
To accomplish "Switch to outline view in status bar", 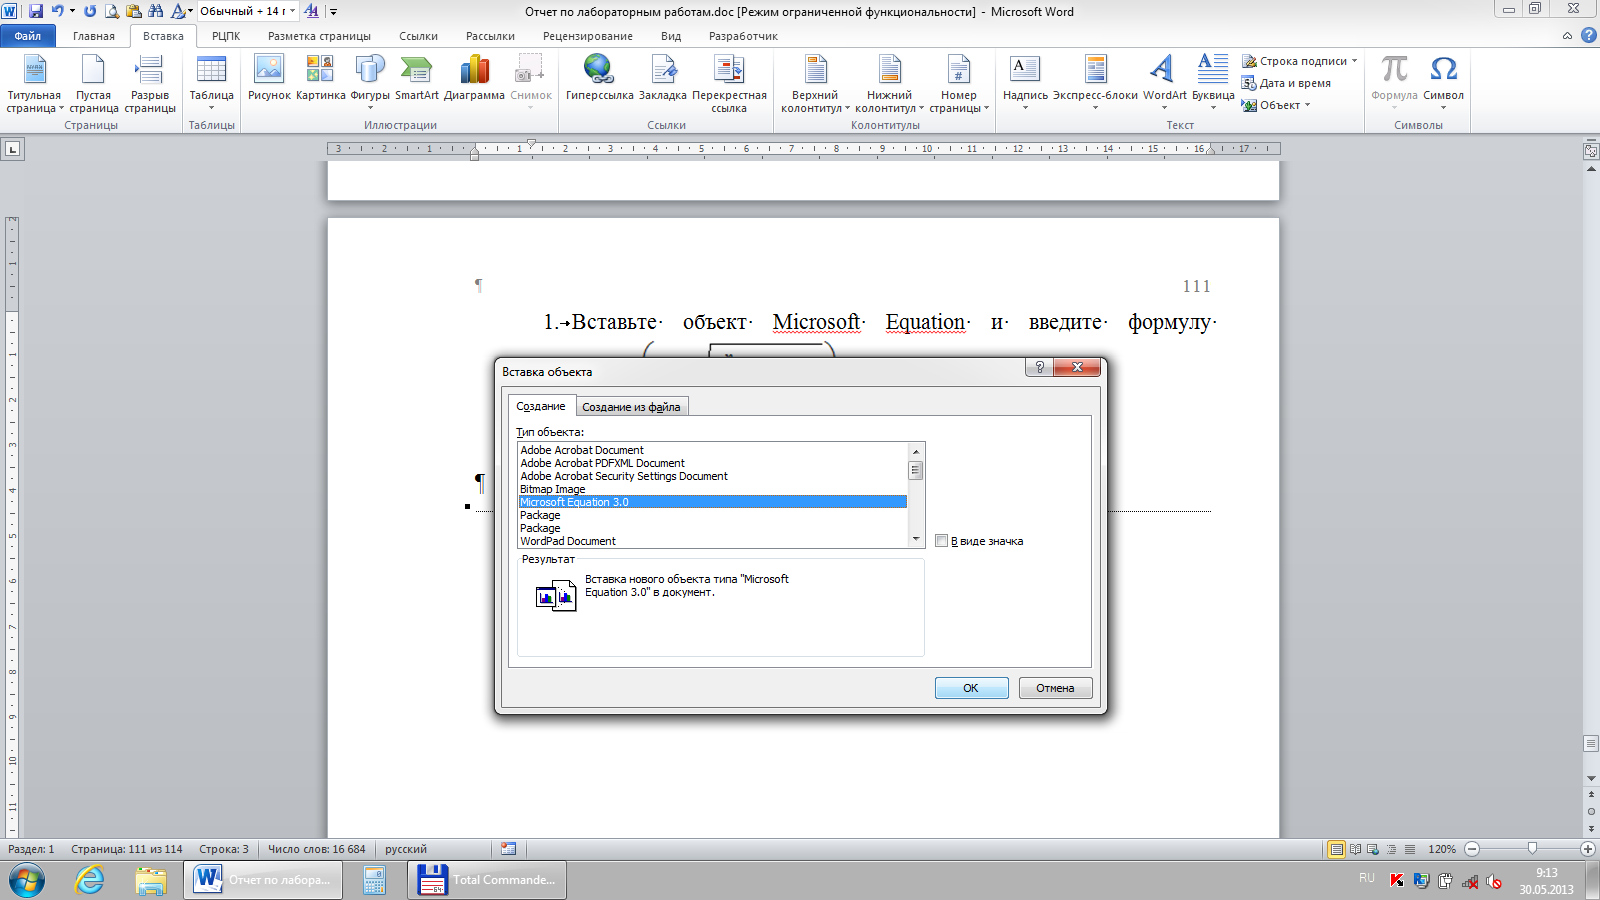I will tap(1391, 849).
